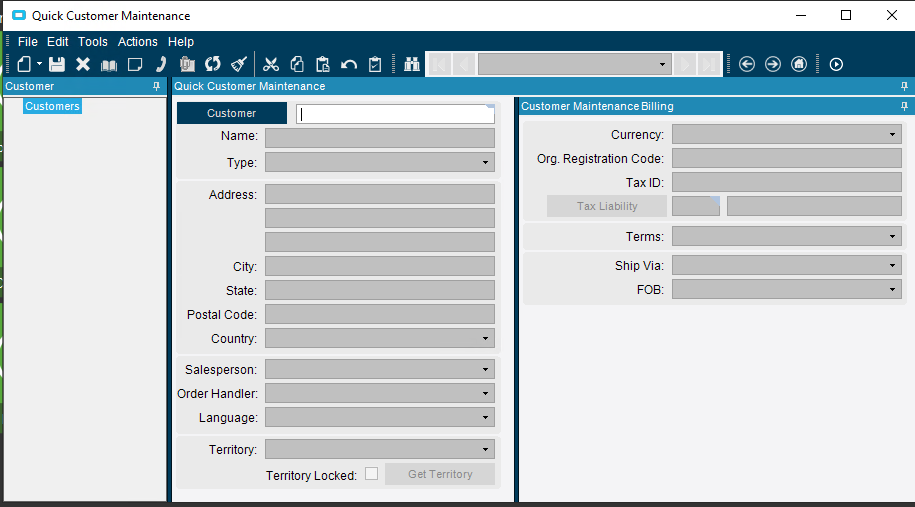Expand the Currency dropdown
The width and height of the screenshot is (915, 507).
click(x=892, y=134)
